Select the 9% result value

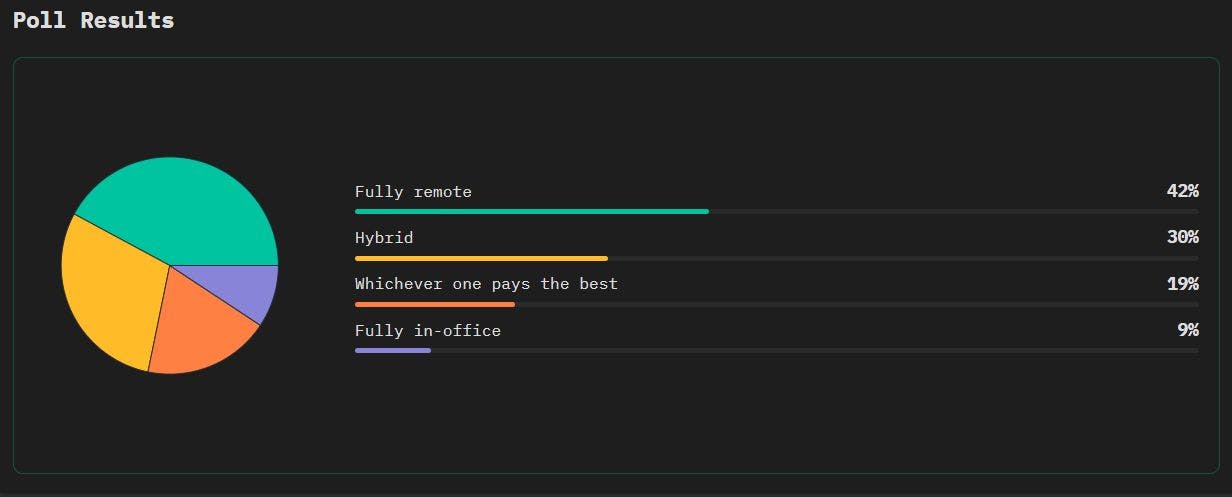pos(1187,330)
